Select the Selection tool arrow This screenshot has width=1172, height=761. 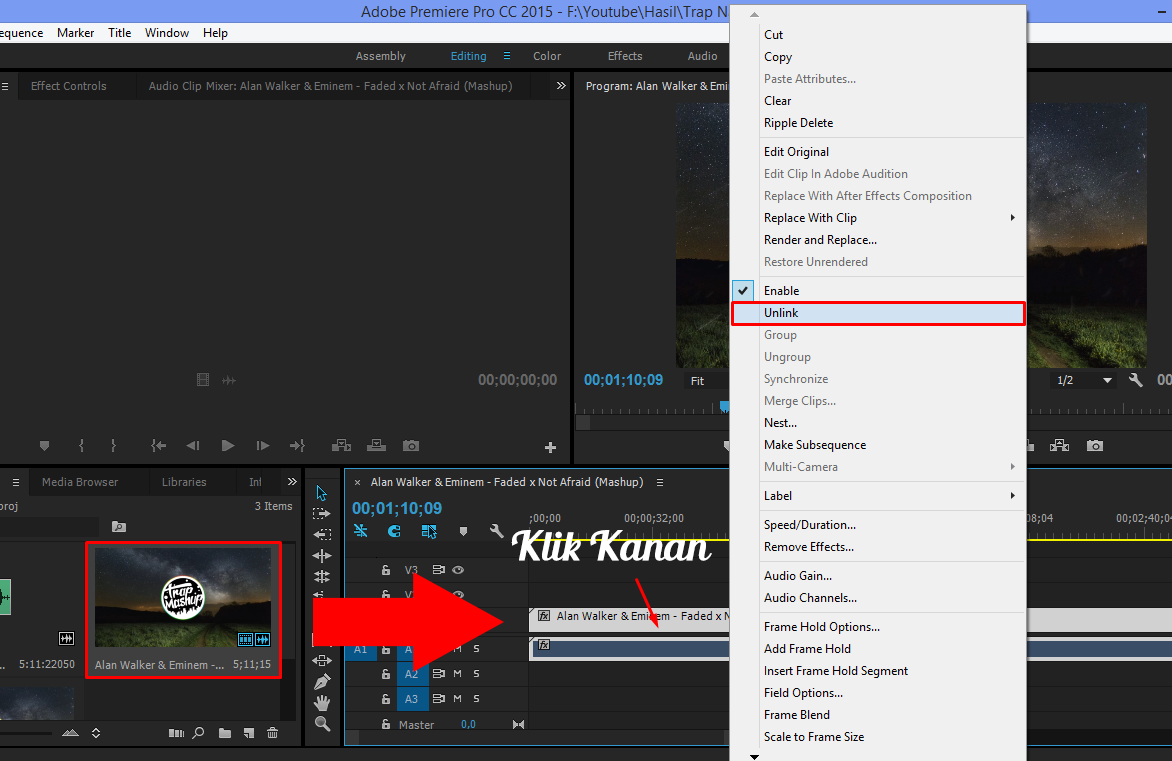(322, 493)
